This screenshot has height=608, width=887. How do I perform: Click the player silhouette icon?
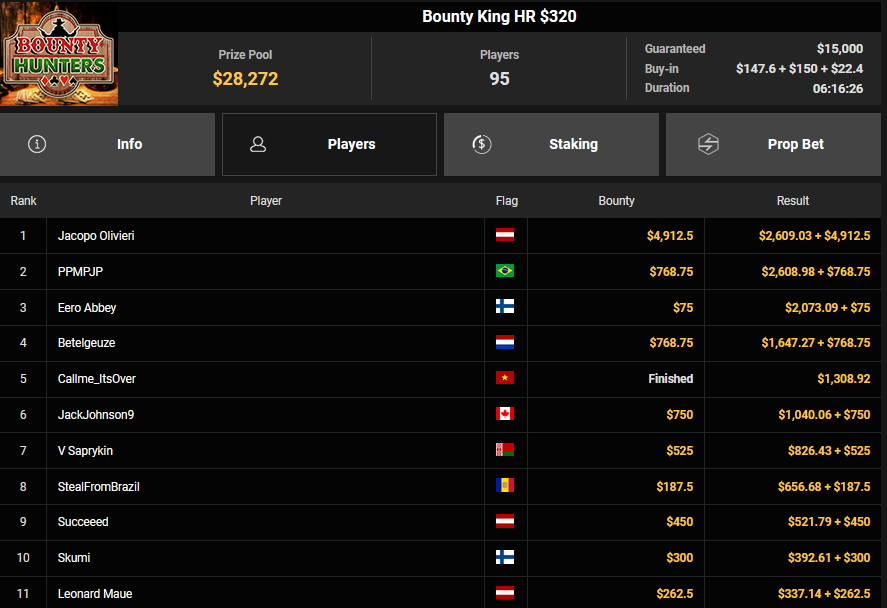coord(258,144)
